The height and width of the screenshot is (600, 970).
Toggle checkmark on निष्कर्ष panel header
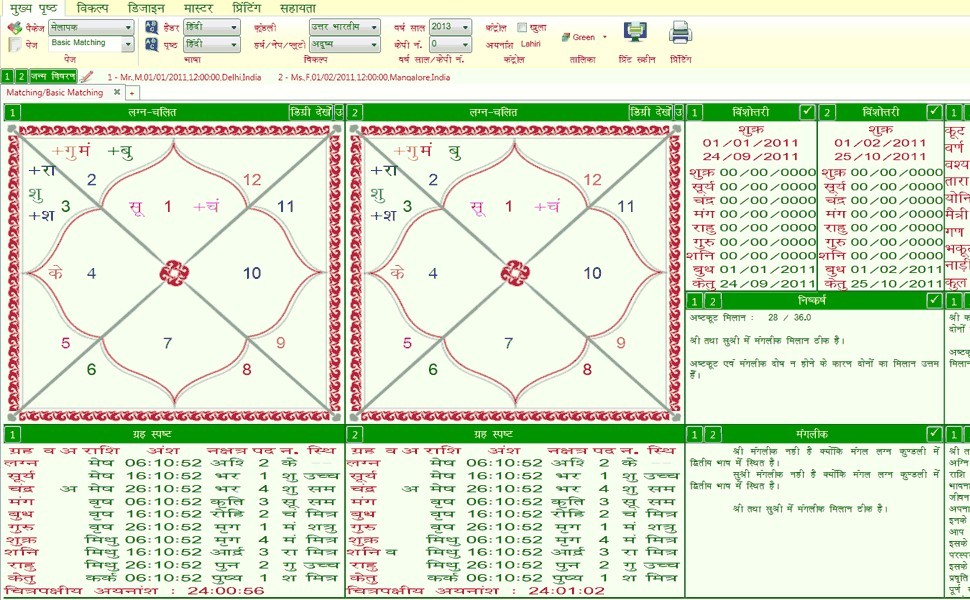(934, 300)
